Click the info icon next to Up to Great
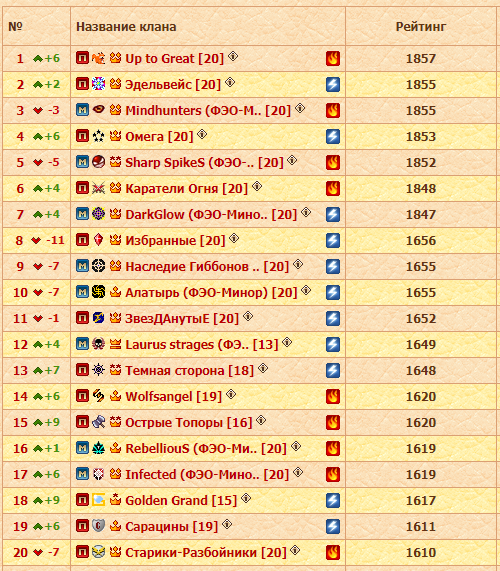The height and width of the screenshot is (571, 500). 233,56
